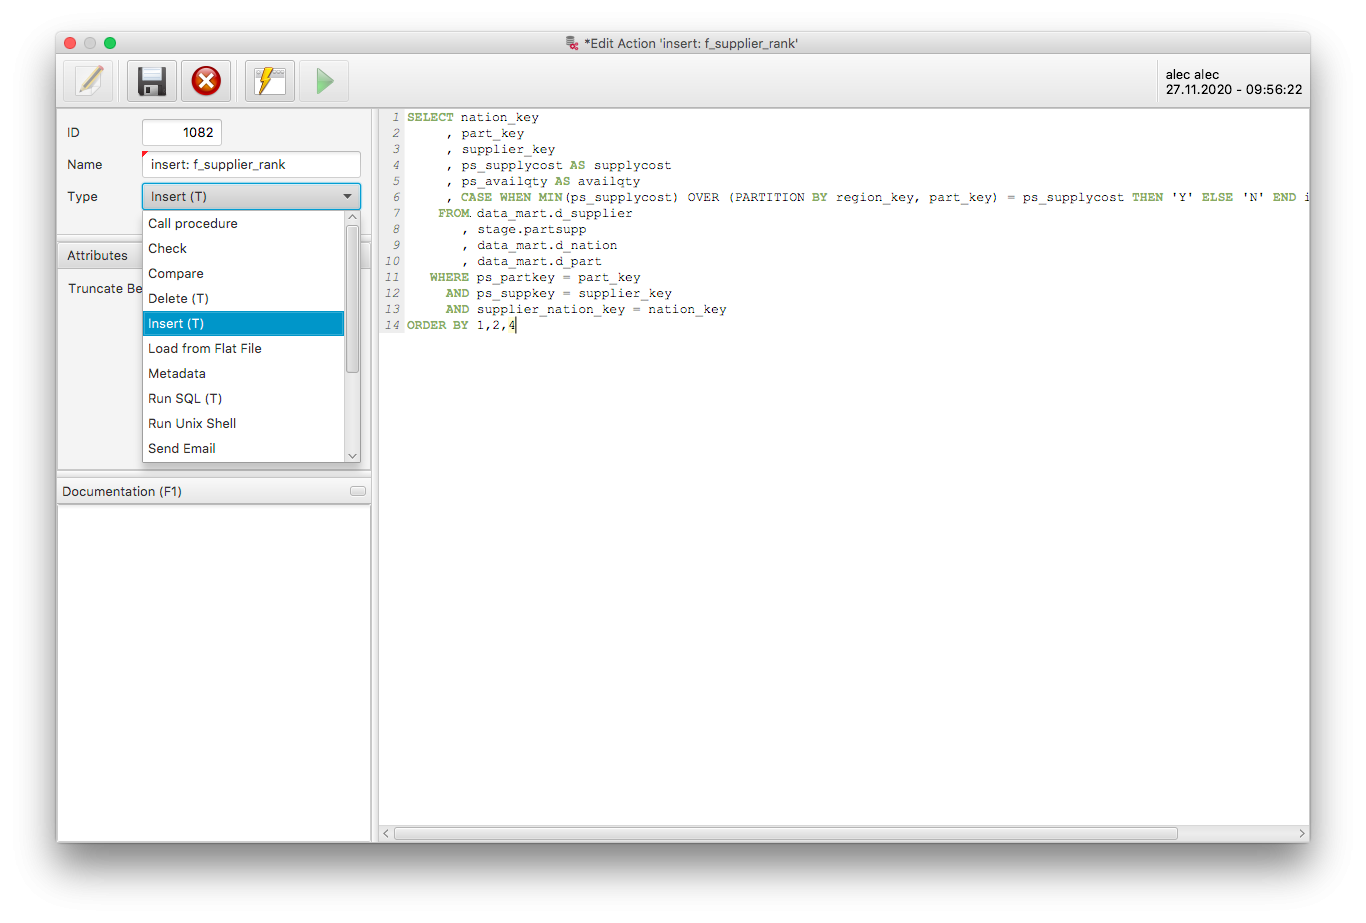Select 'Send Email' action type
The image size is (1366, 923).
[x=181, y=449]
